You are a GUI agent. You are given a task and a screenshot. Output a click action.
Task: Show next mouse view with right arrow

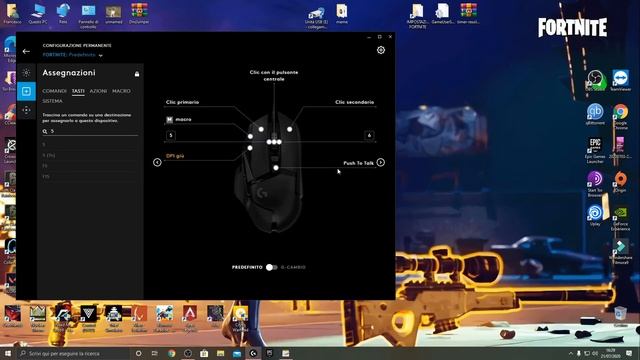380,162
